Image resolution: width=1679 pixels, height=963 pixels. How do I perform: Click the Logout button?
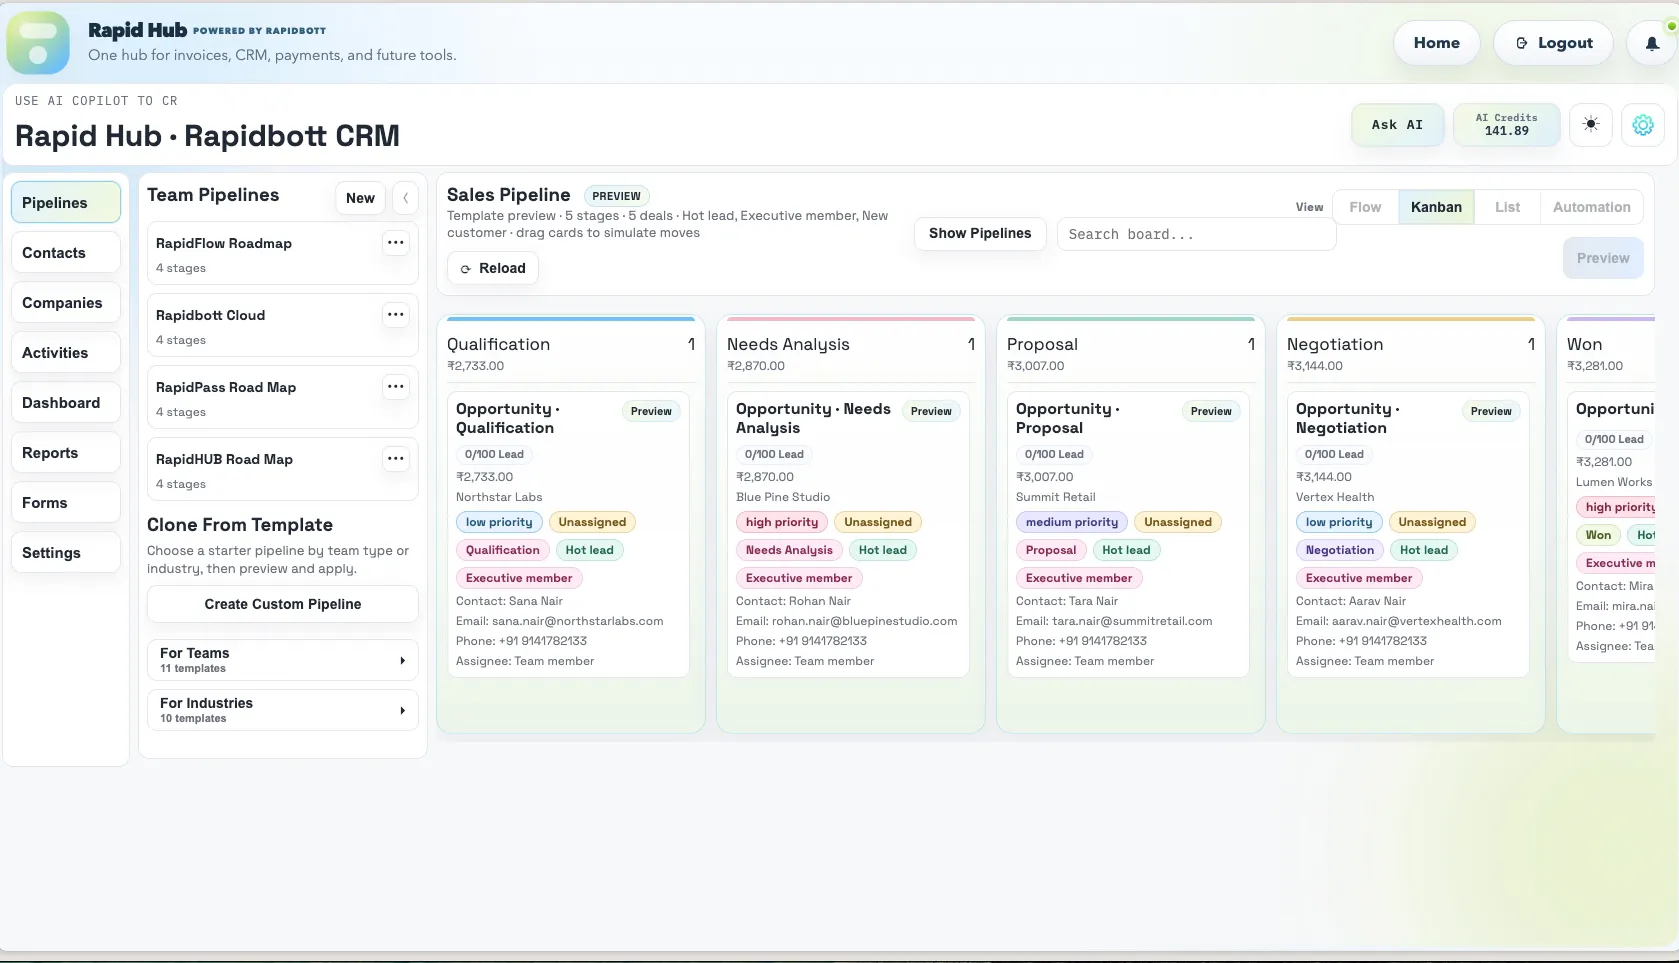click(x=1554, y=43)
